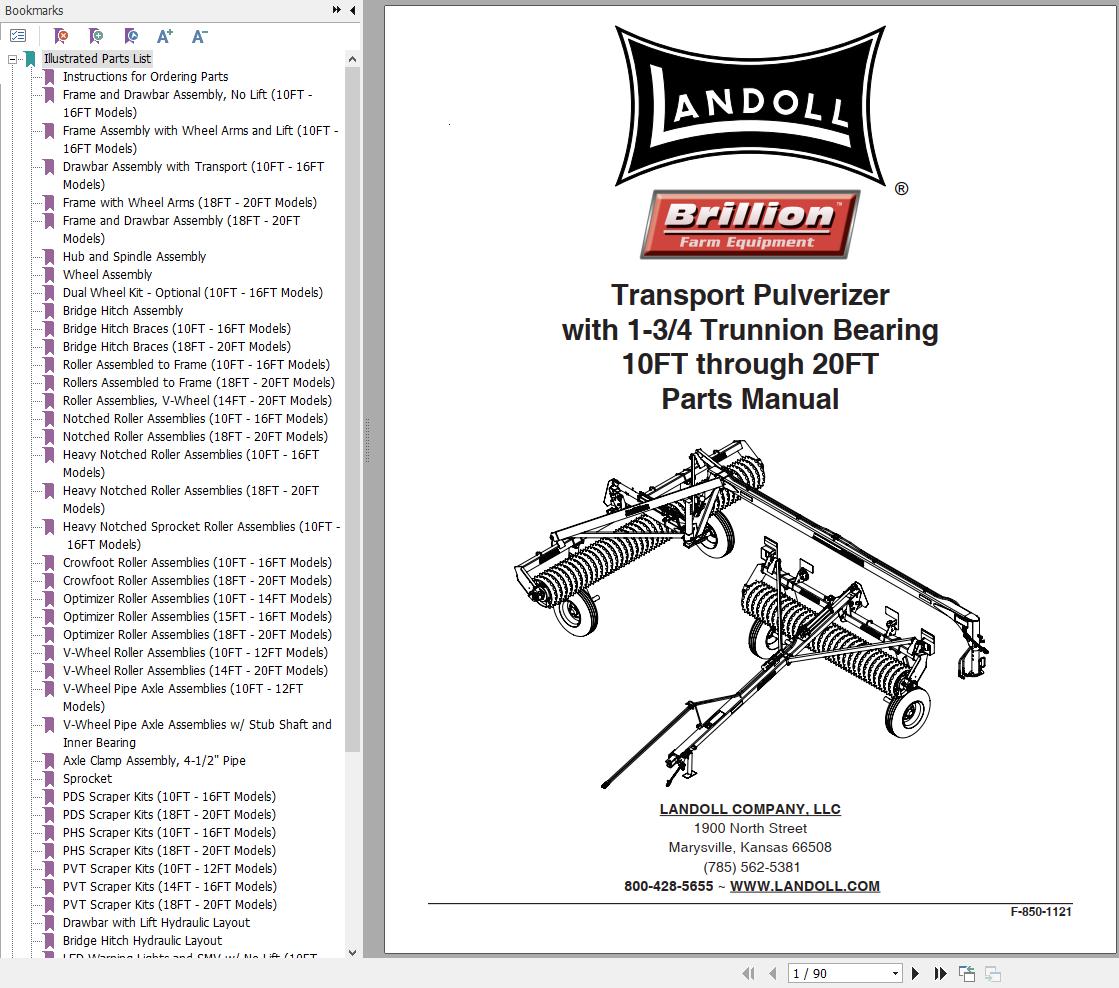This screenshot has height=988, width=1119.
Task: Select the expand current bookmark icon
Action: tap(131, 35)
